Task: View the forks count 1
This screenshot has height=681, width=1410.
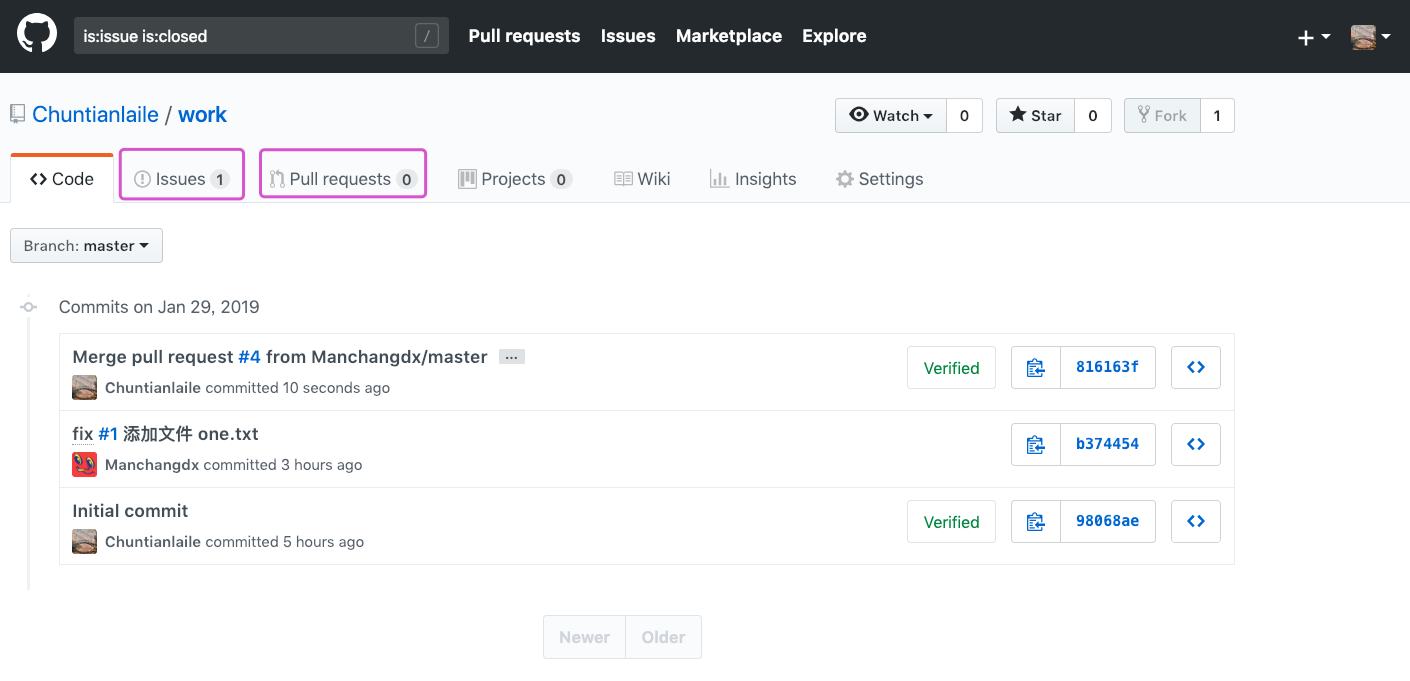Action: coord(1217,115)
